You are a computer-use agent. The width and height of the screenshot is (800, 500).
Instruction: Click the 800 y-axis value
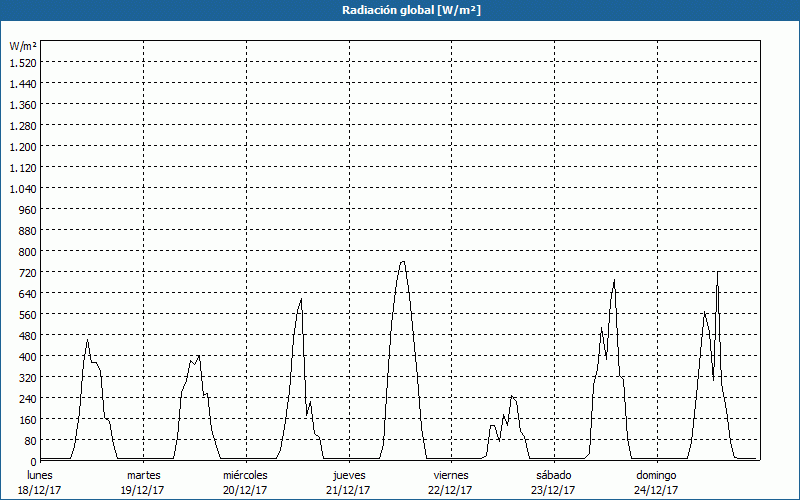click(x=27, y=251)
